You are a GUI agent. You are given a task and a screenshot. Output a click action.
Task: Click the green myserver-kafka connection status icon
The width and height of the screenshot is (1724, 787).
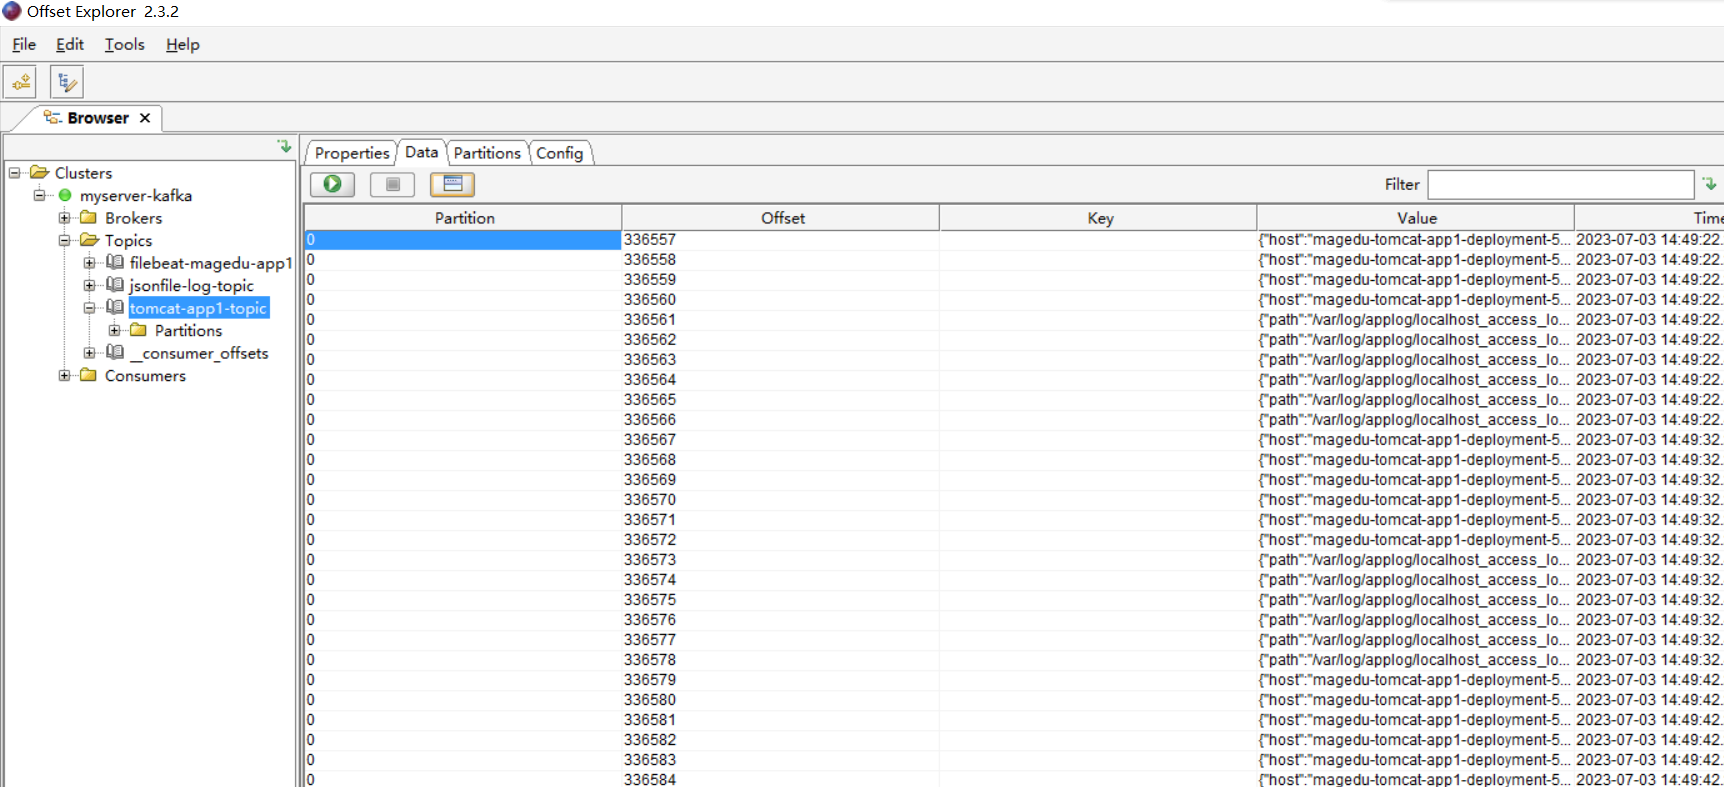click(65, 196)
